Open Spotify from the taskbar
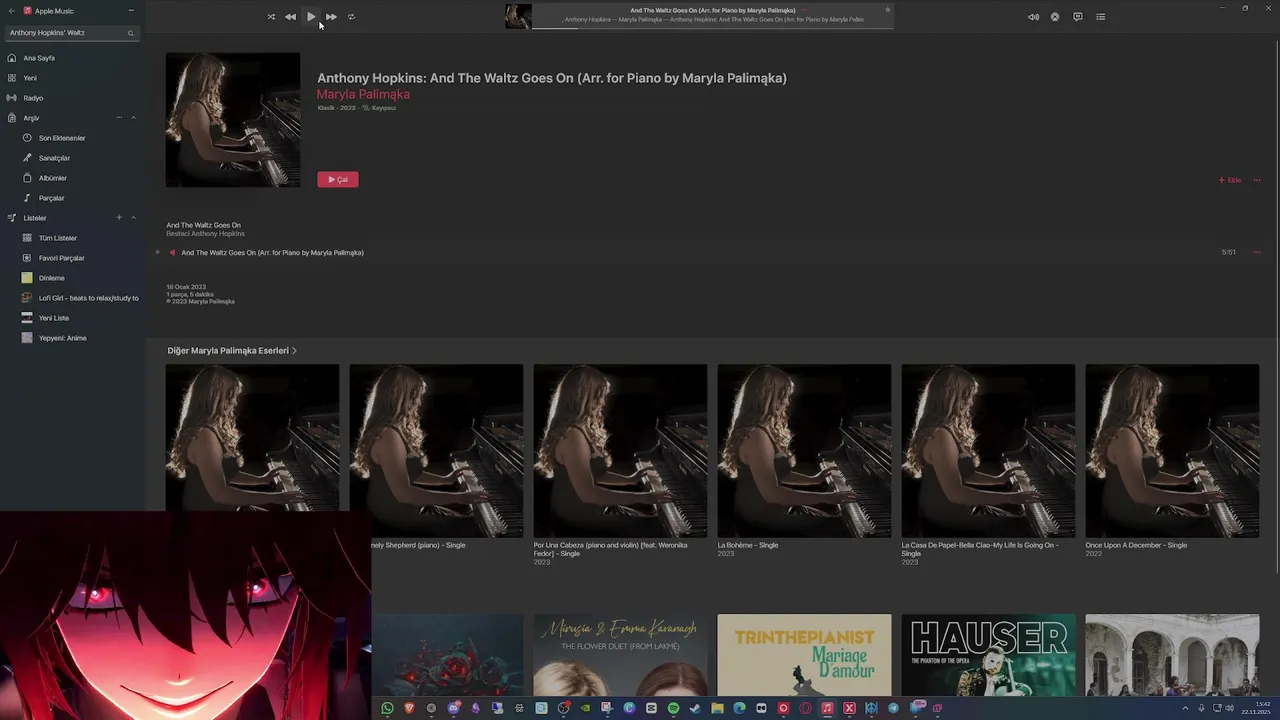 [673, 708]
